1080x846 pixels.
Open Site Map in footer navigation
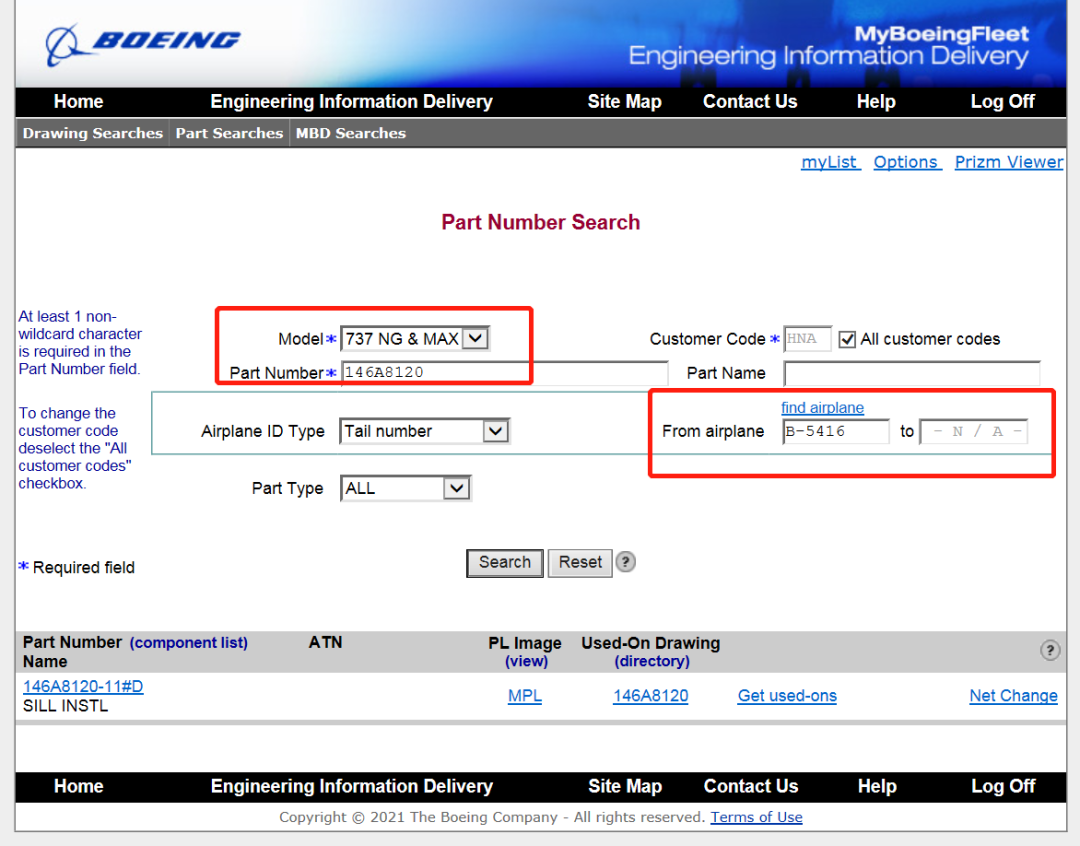625,786
